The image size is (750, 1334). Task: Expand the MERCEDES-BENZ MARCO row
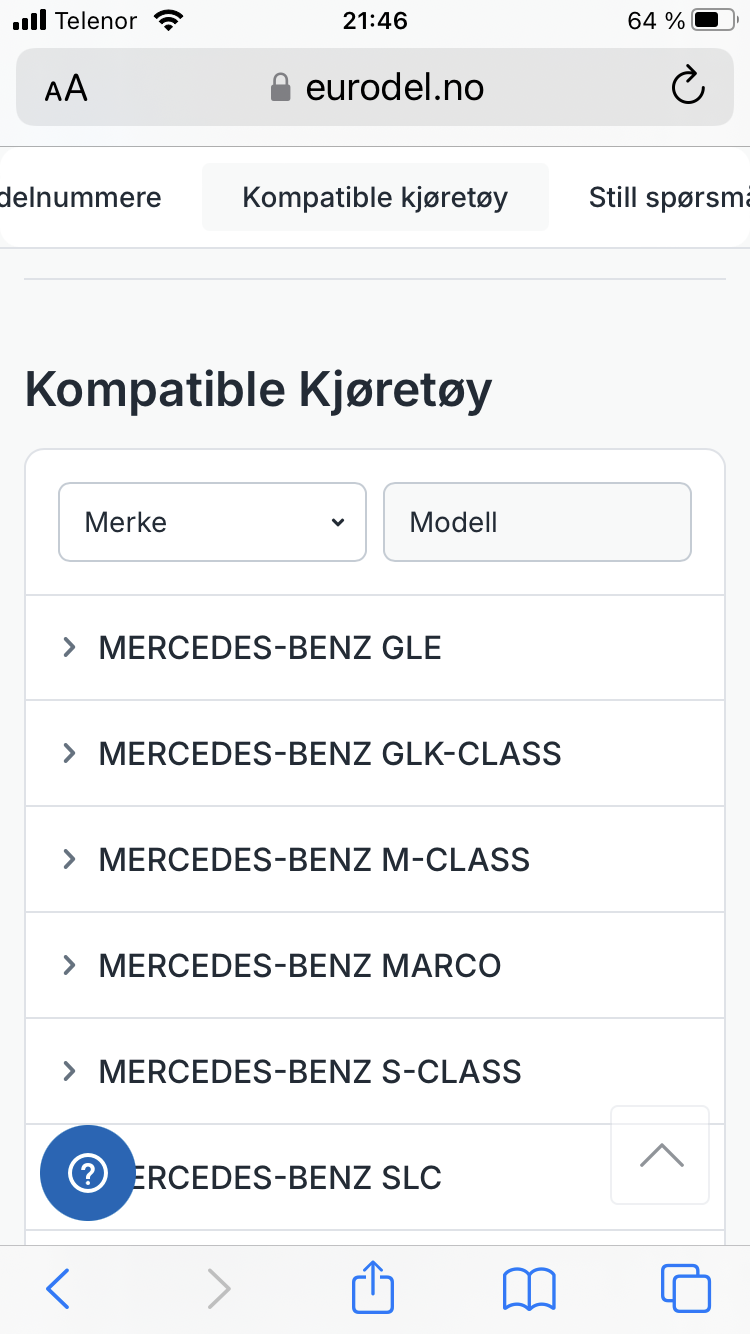(300, 965)
